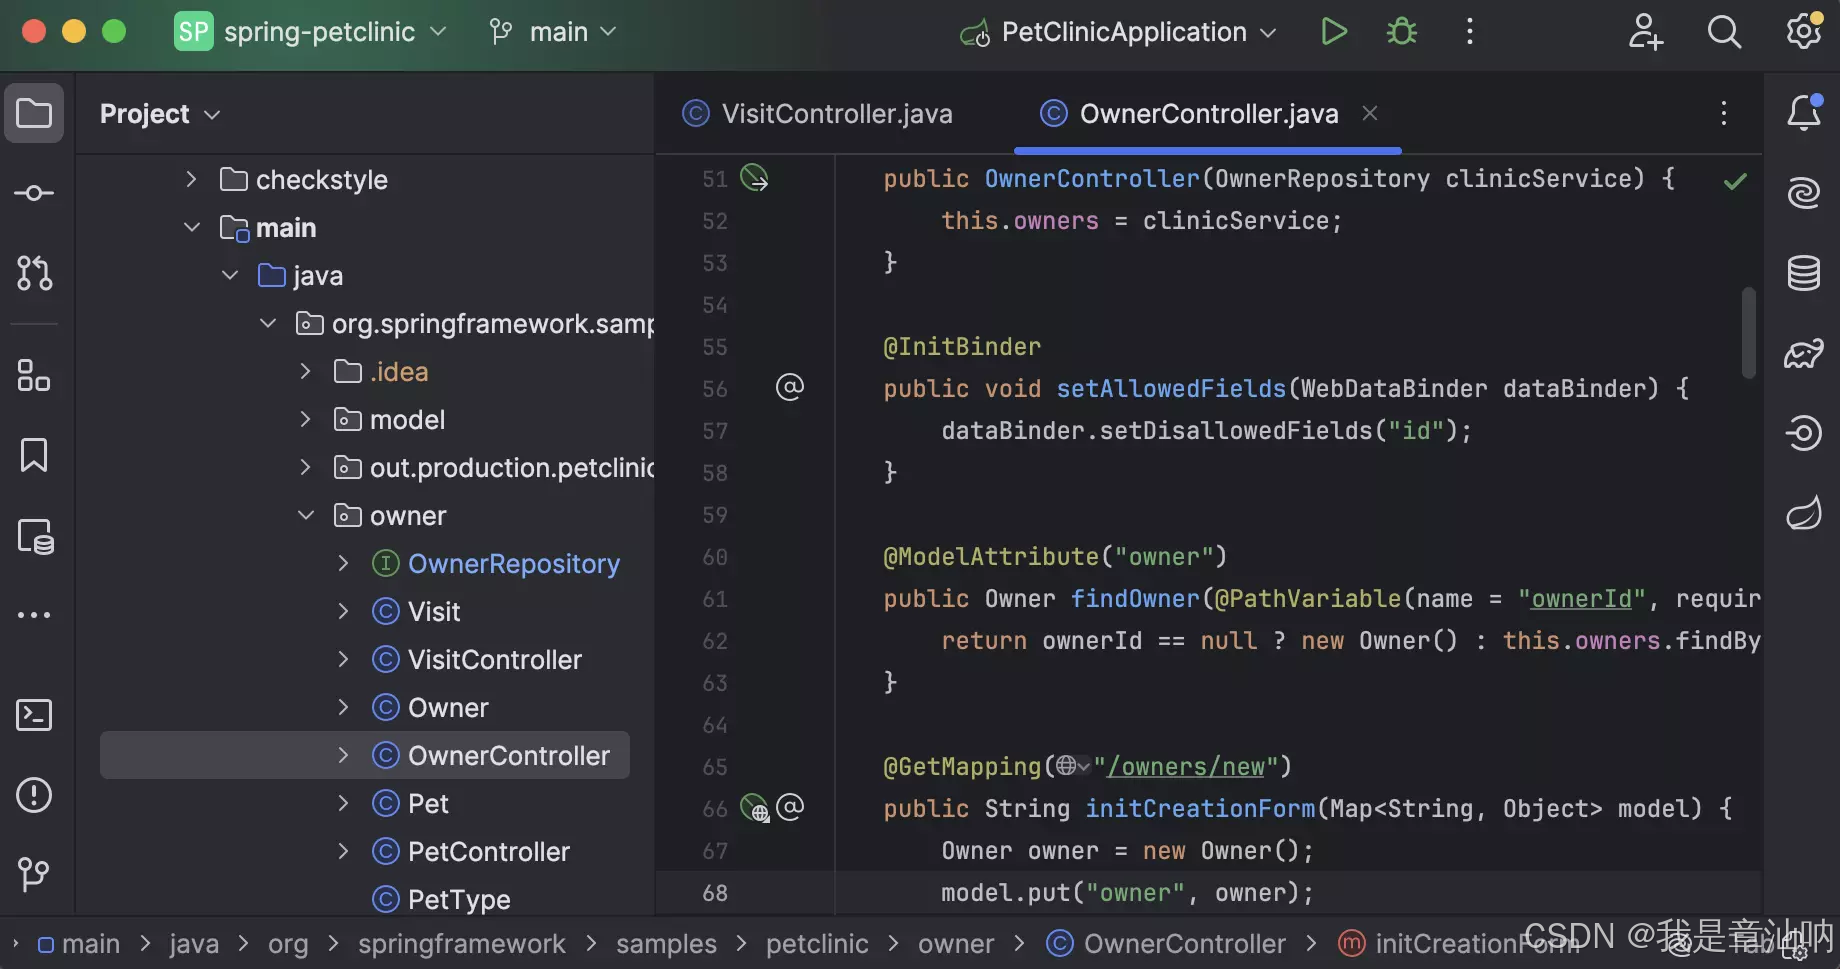Open the AI Assistant spiral icon

click(x=1804, y=192)
